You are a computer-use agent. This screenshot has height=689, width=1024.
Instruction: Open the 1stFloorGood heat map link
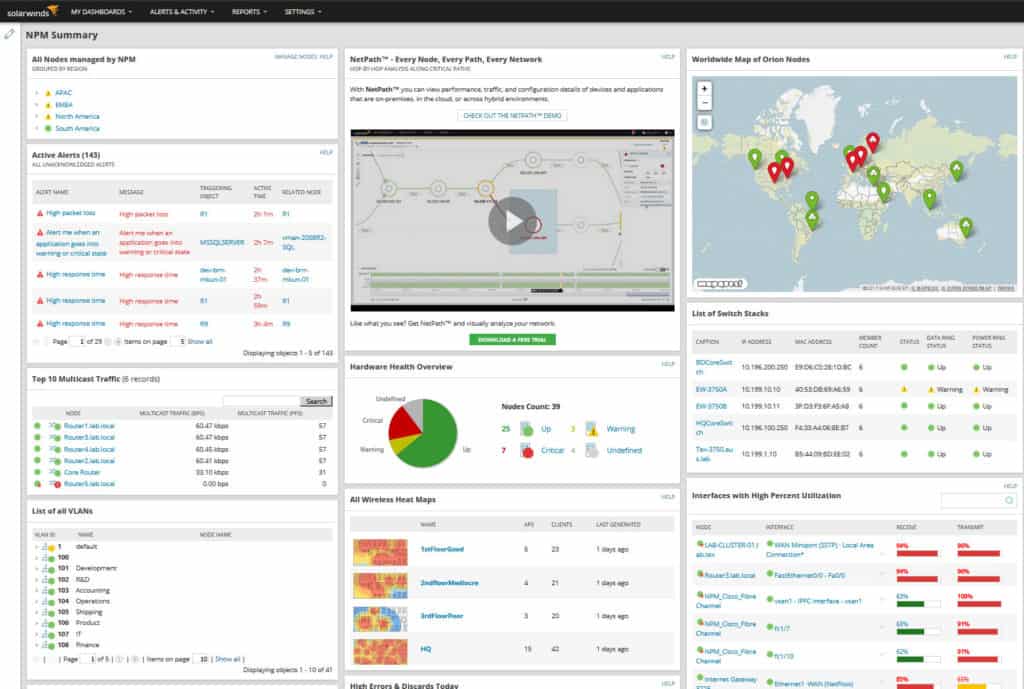pos(442,549)
